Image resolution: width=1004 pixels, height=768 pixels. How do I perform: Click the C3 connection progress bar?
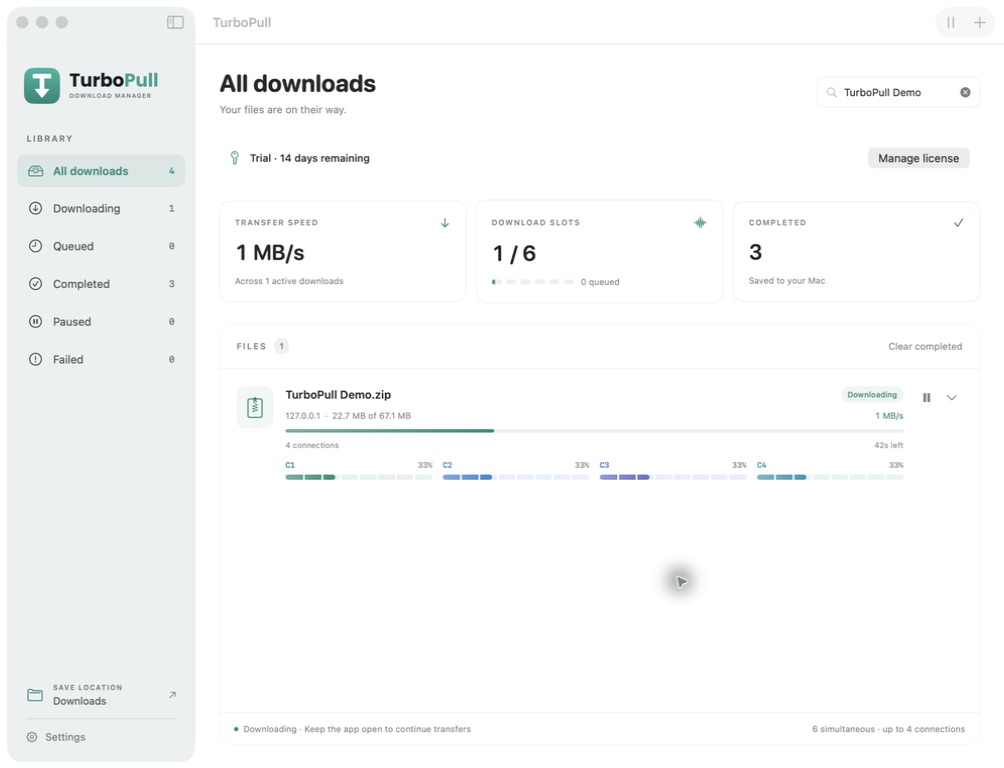(x=673, y=477)
